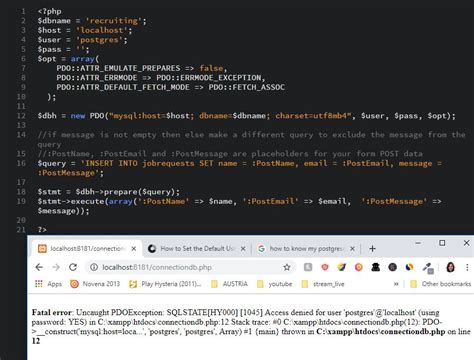Close the localhost:8181 connection tab
This screenshot has width=474, height=360.
coord(134,249)
